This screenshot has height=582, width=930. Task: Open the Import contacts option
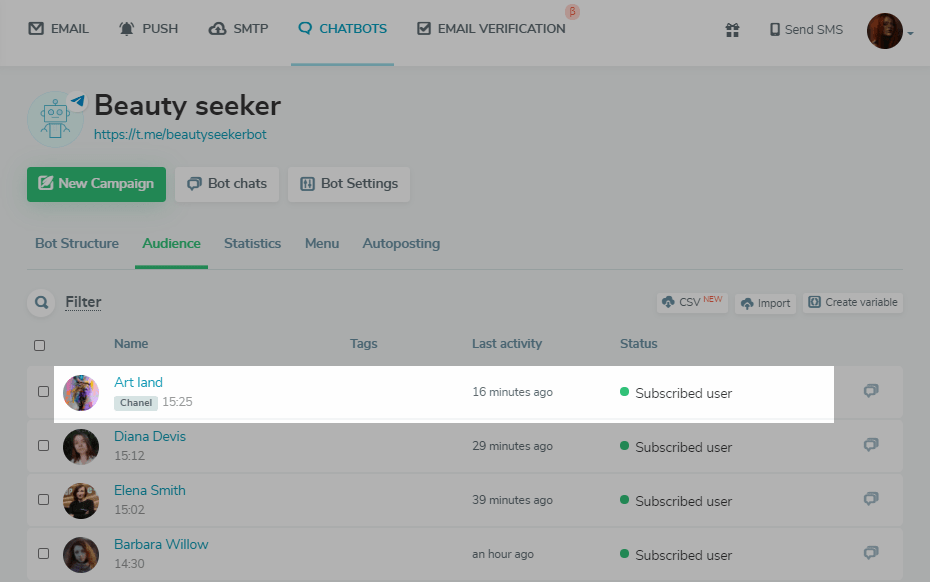(x=765, y=303)
